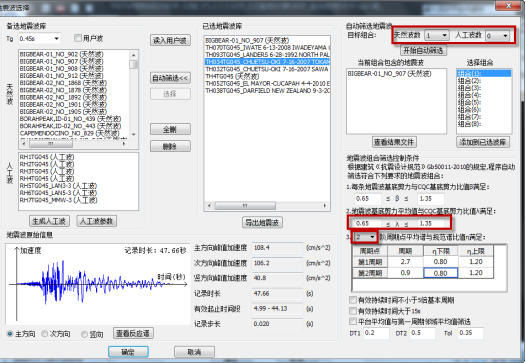Screen dimensions: 526x363
Task: Select RH3TG045 artificial wave entry
Action: click(x=47, y=171)
